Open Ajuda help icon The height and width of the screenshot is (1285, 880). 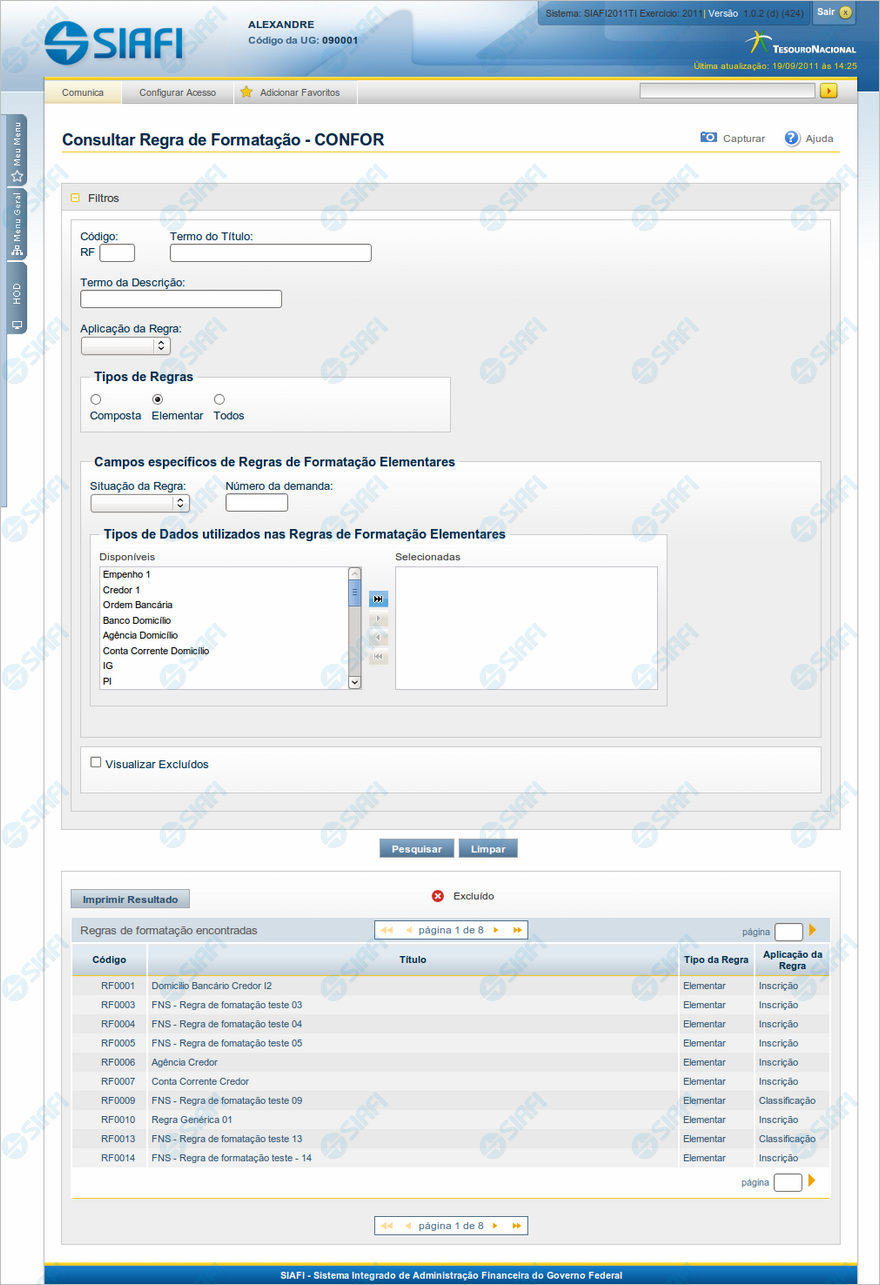[x=792, y=138]
